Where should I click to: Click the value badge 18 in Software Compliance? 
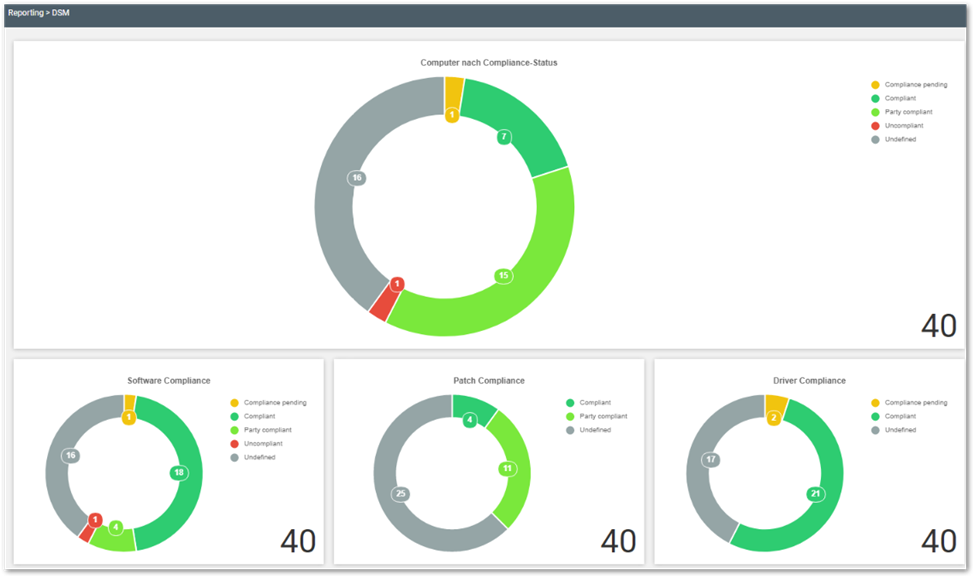tap(179, 473)
